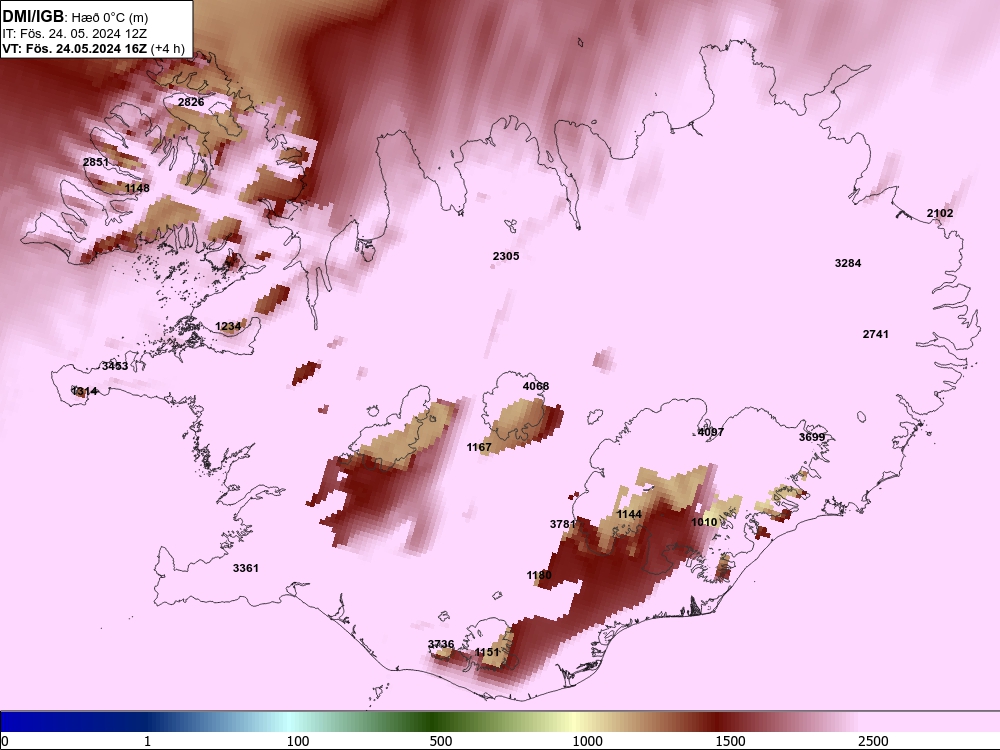Click the value 1144 on the map
The width and height of the screenshot is (1000, 750).
(x=629, y=514)
